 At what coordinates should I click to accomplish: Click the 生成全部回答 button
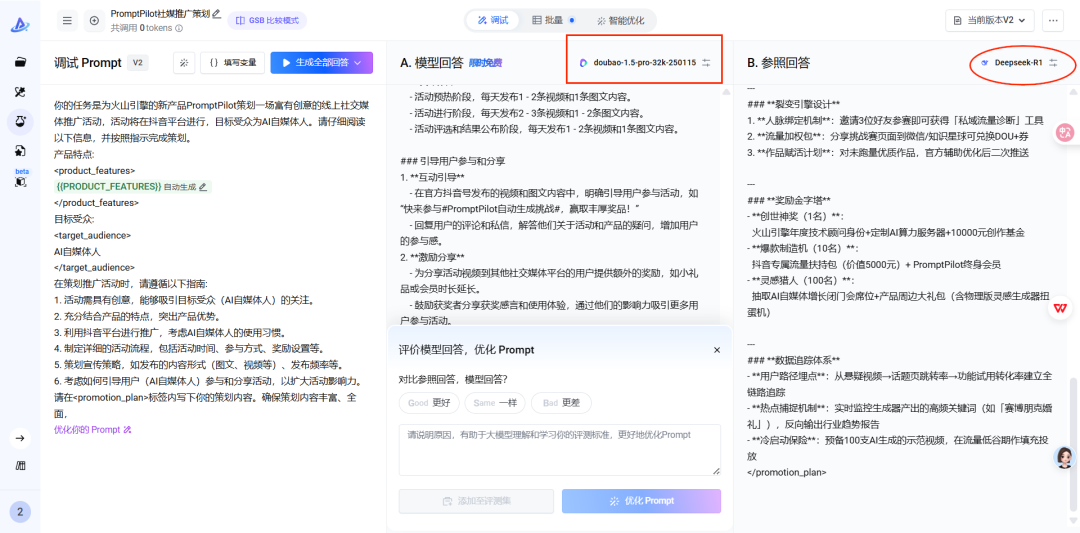[x=322, y=63]
